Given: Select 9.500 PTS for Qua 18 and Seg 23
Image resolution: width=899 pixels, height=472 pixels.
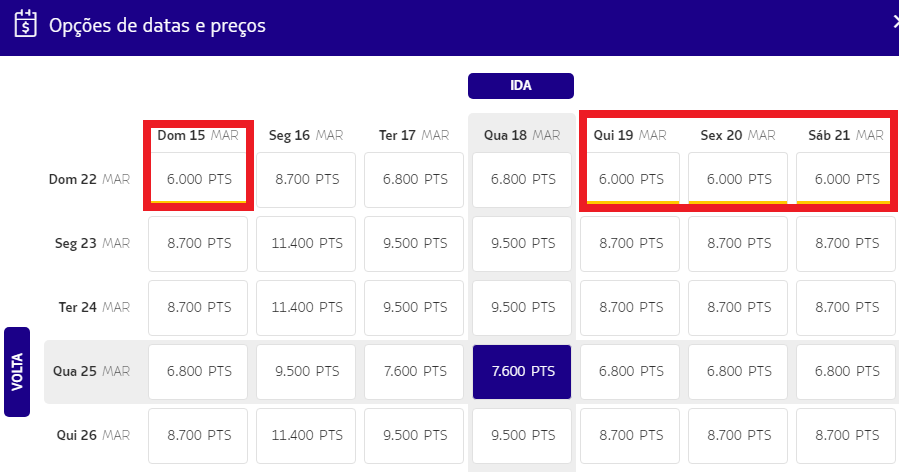Looking at the screenshot, I should [x=521, y=243].
